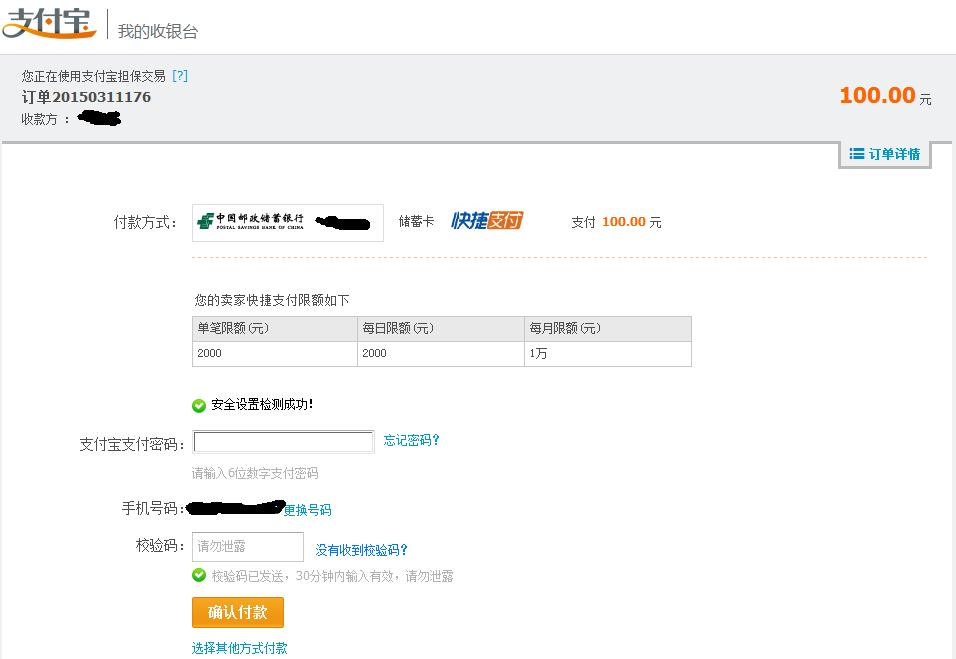Open the 订单详情 order details tab
This screenshot has height=659, width=956.
[885, 154]
